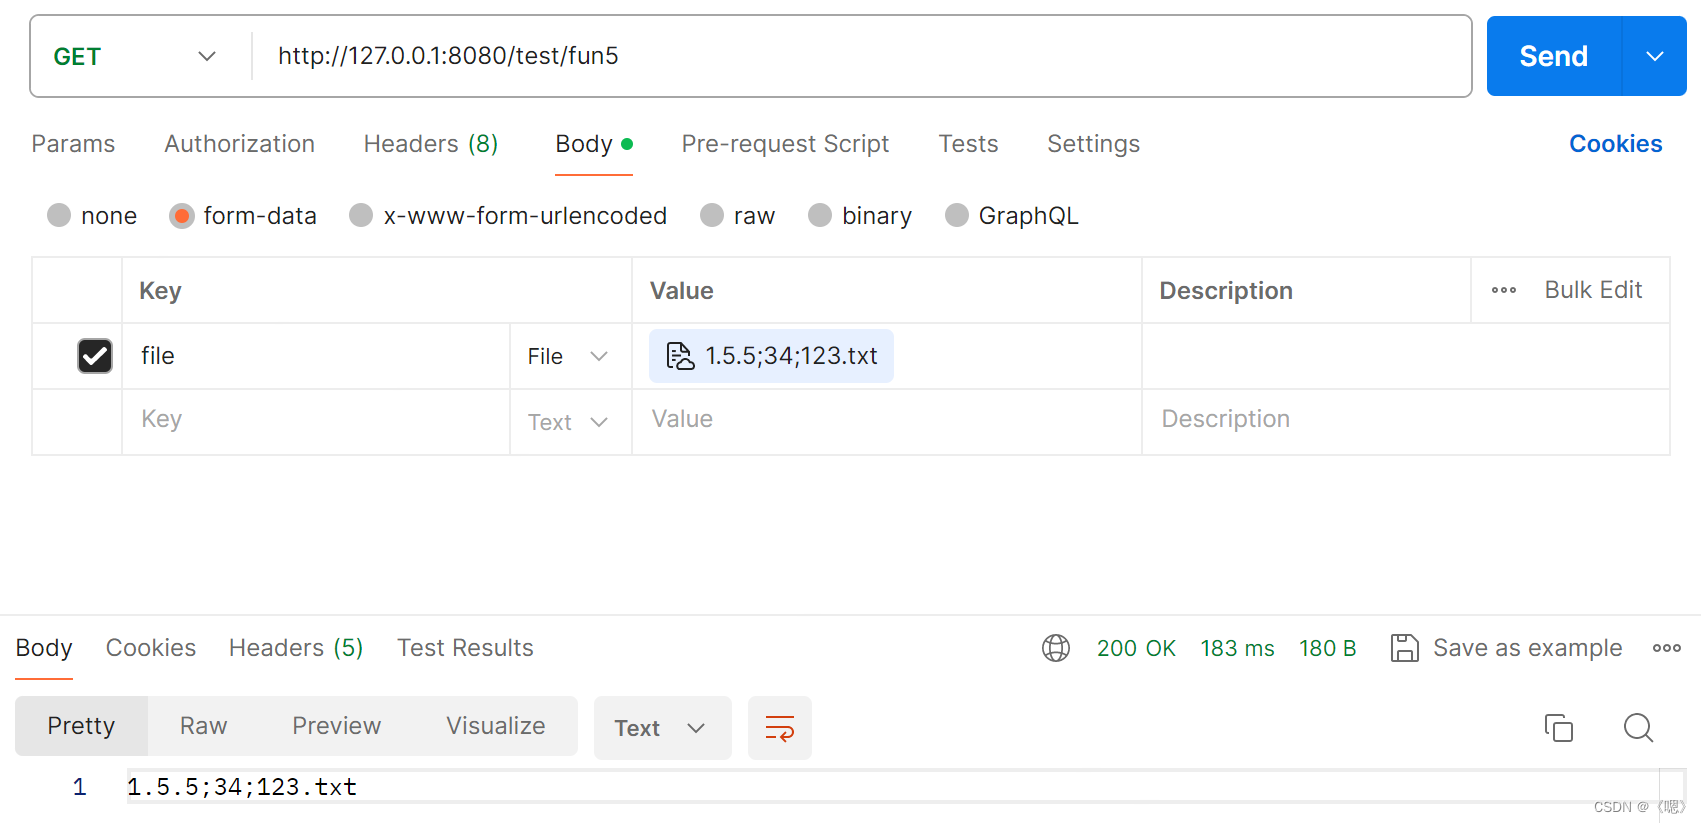Open the response more options dots
Viewport: 1701px width, 823px height.
pos(1667,648)
